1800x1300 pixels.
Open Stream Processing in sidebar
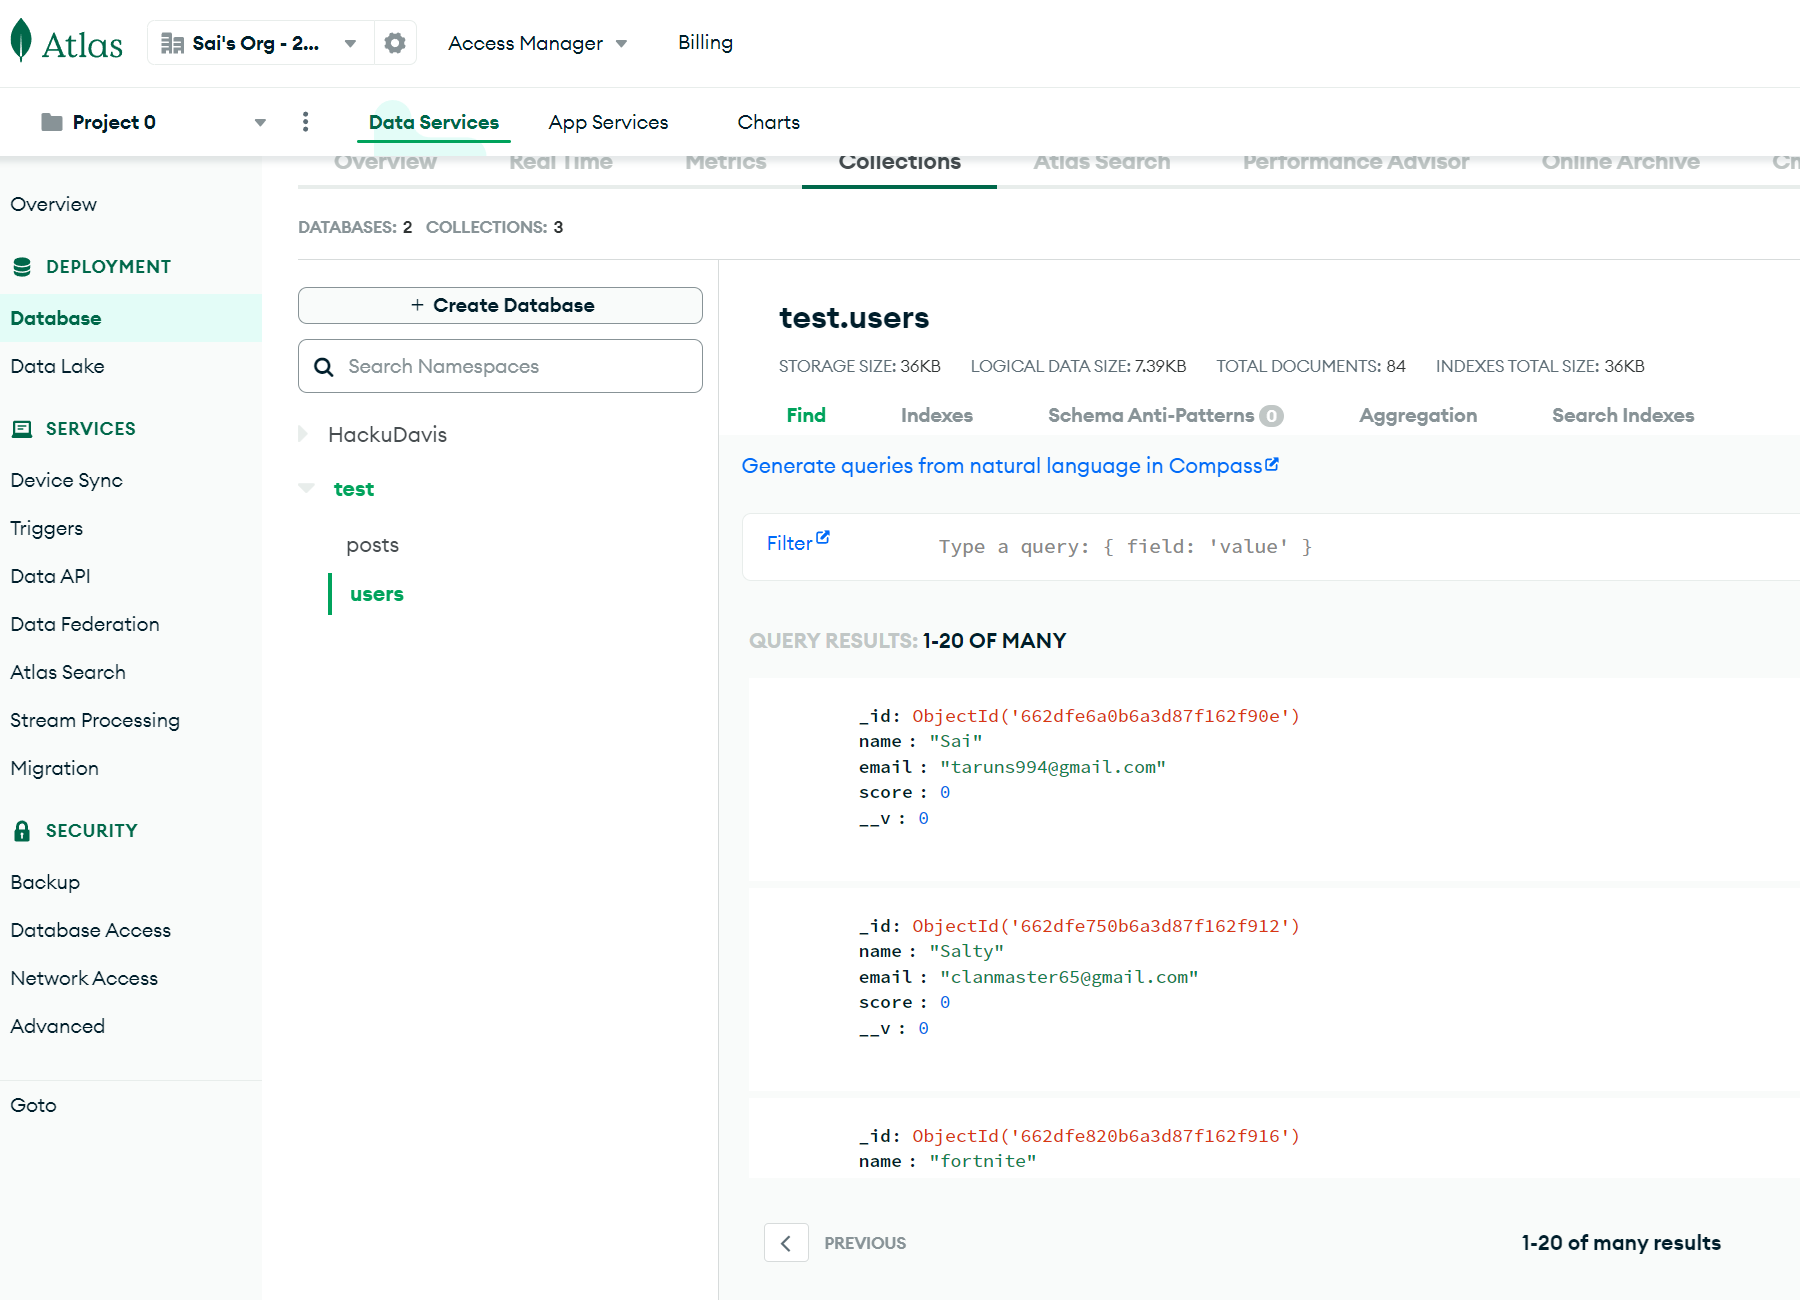[95, 720]
